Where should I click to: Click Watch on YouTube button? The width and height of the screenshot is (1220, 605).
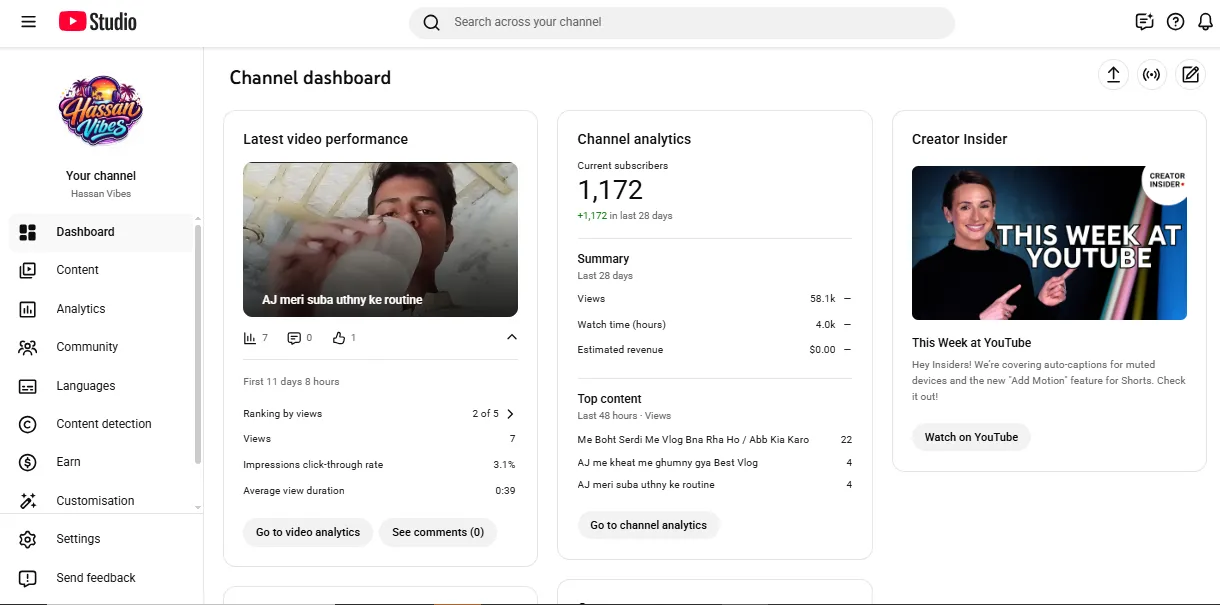click(x=971, y=437)
